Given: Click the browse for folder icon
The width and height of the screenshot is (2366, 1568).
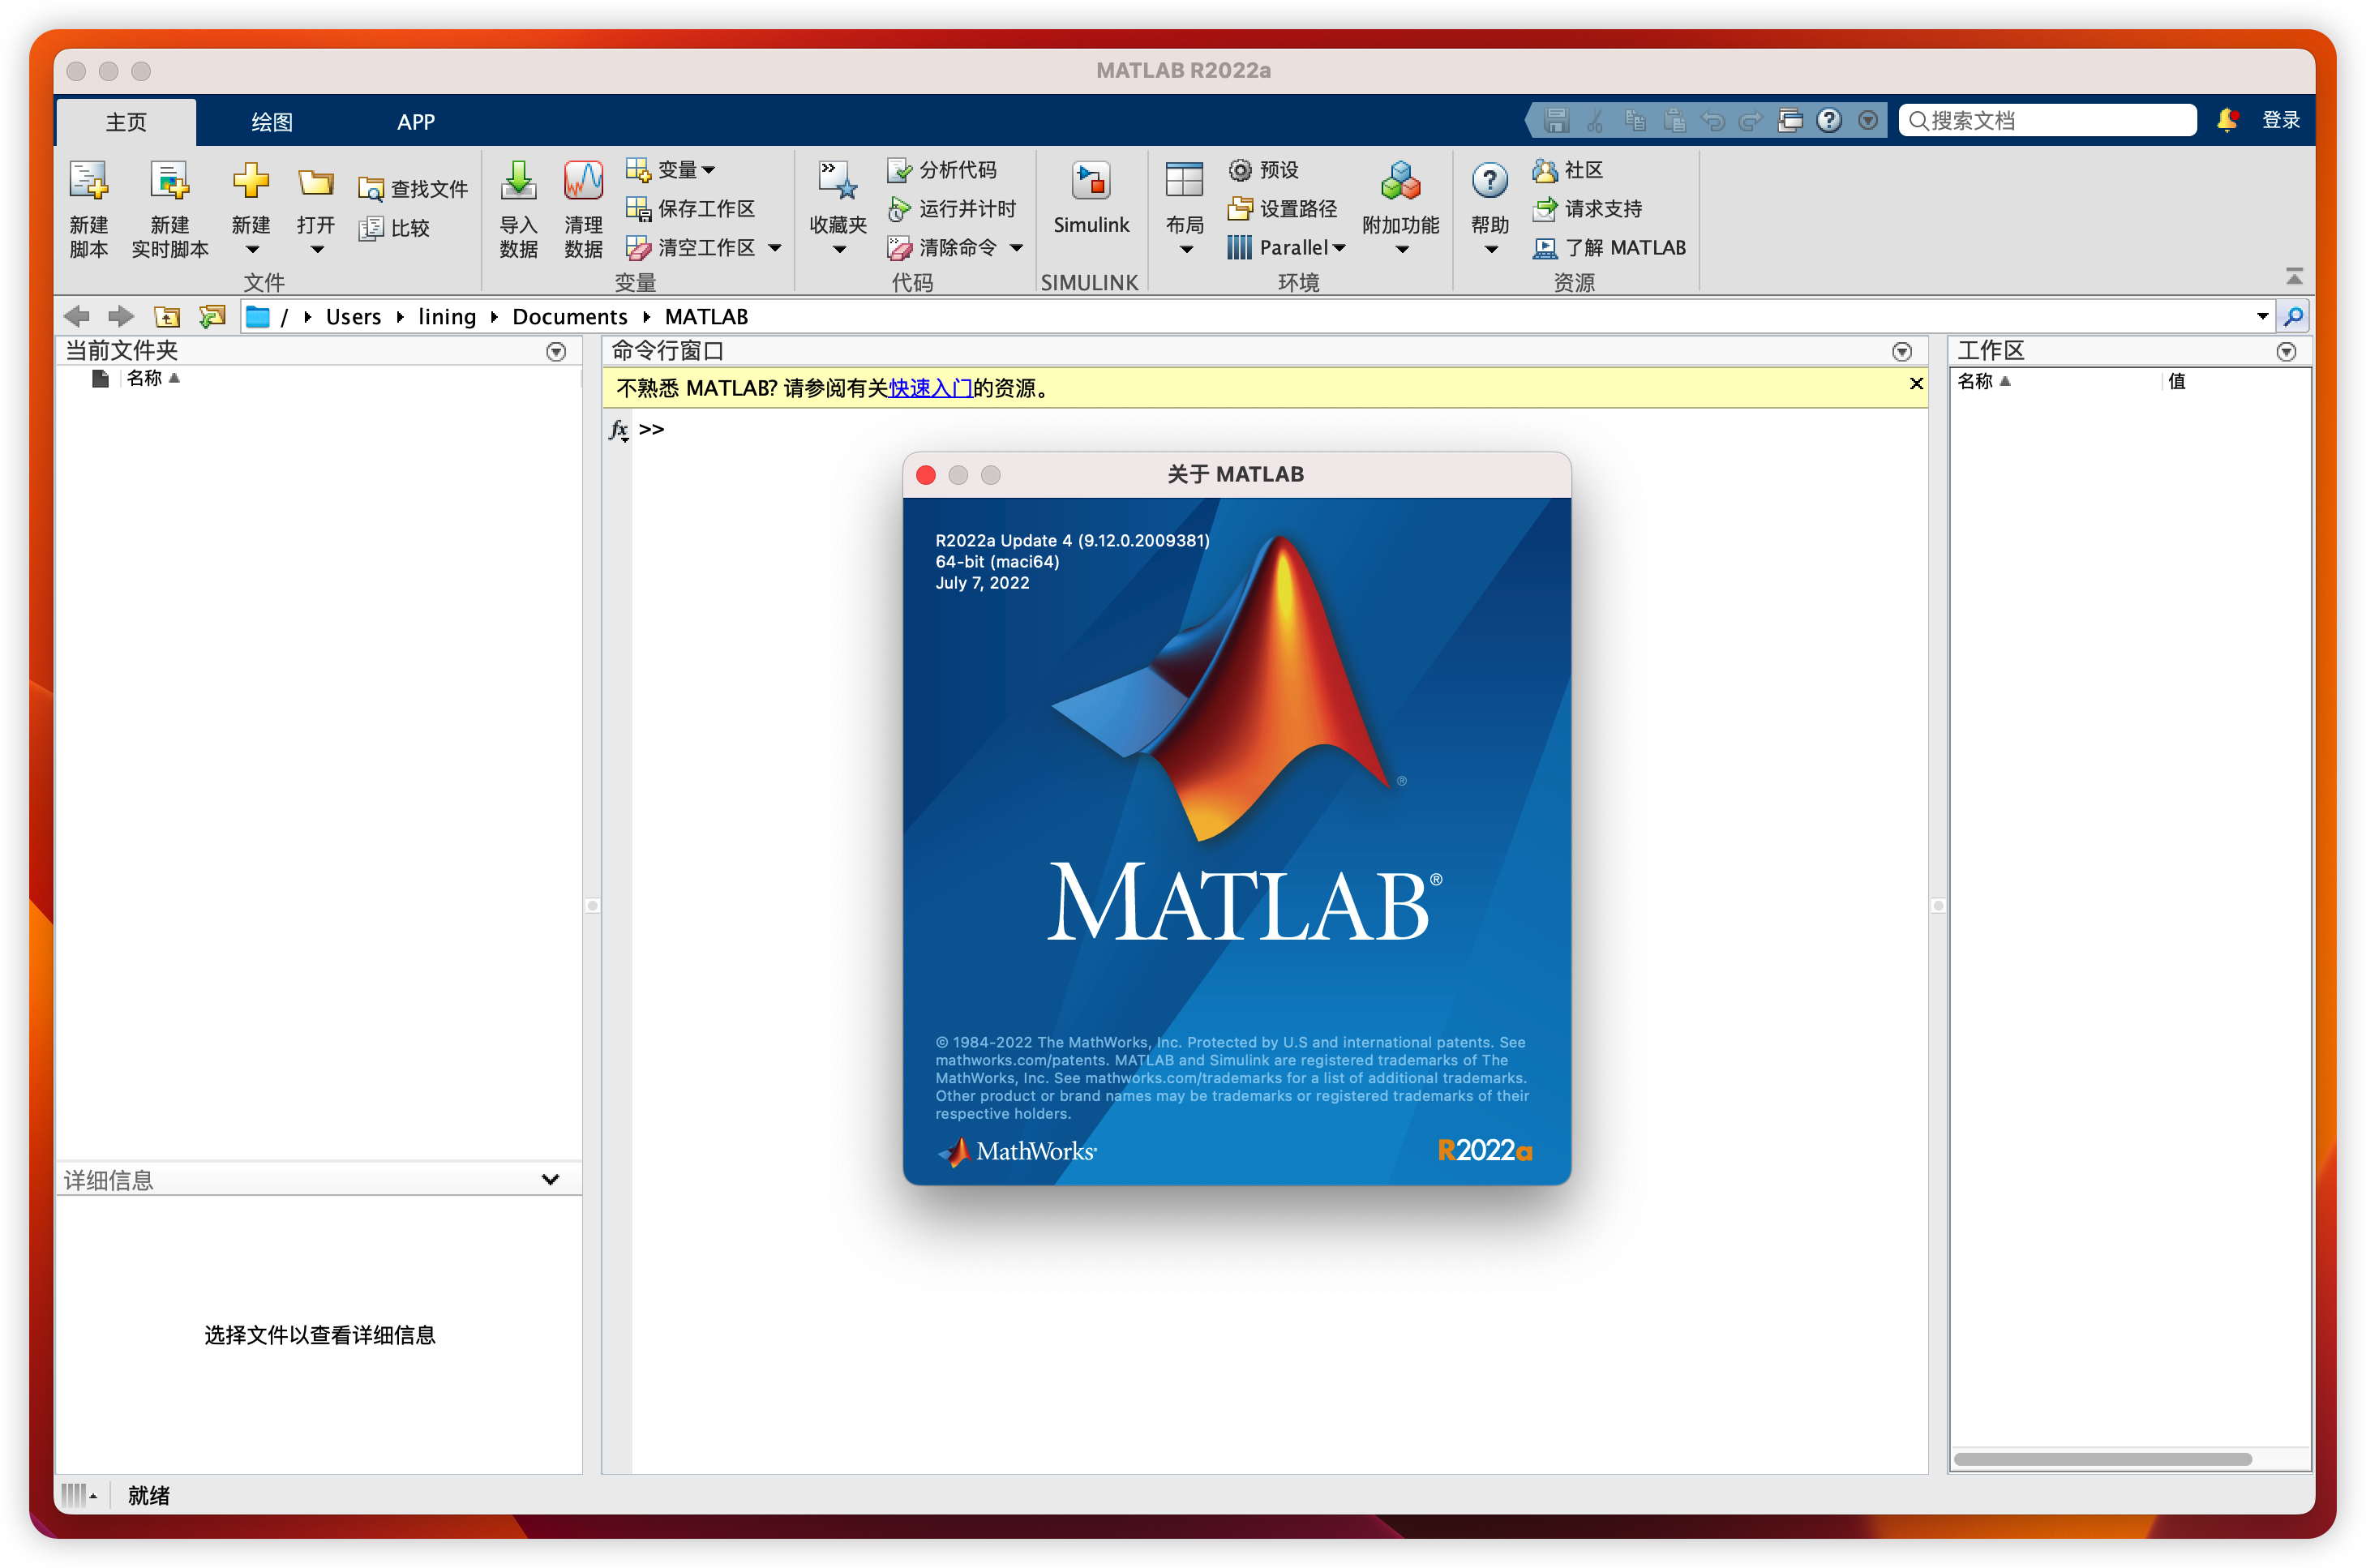Looking at the screenshot, I should 212,317.
